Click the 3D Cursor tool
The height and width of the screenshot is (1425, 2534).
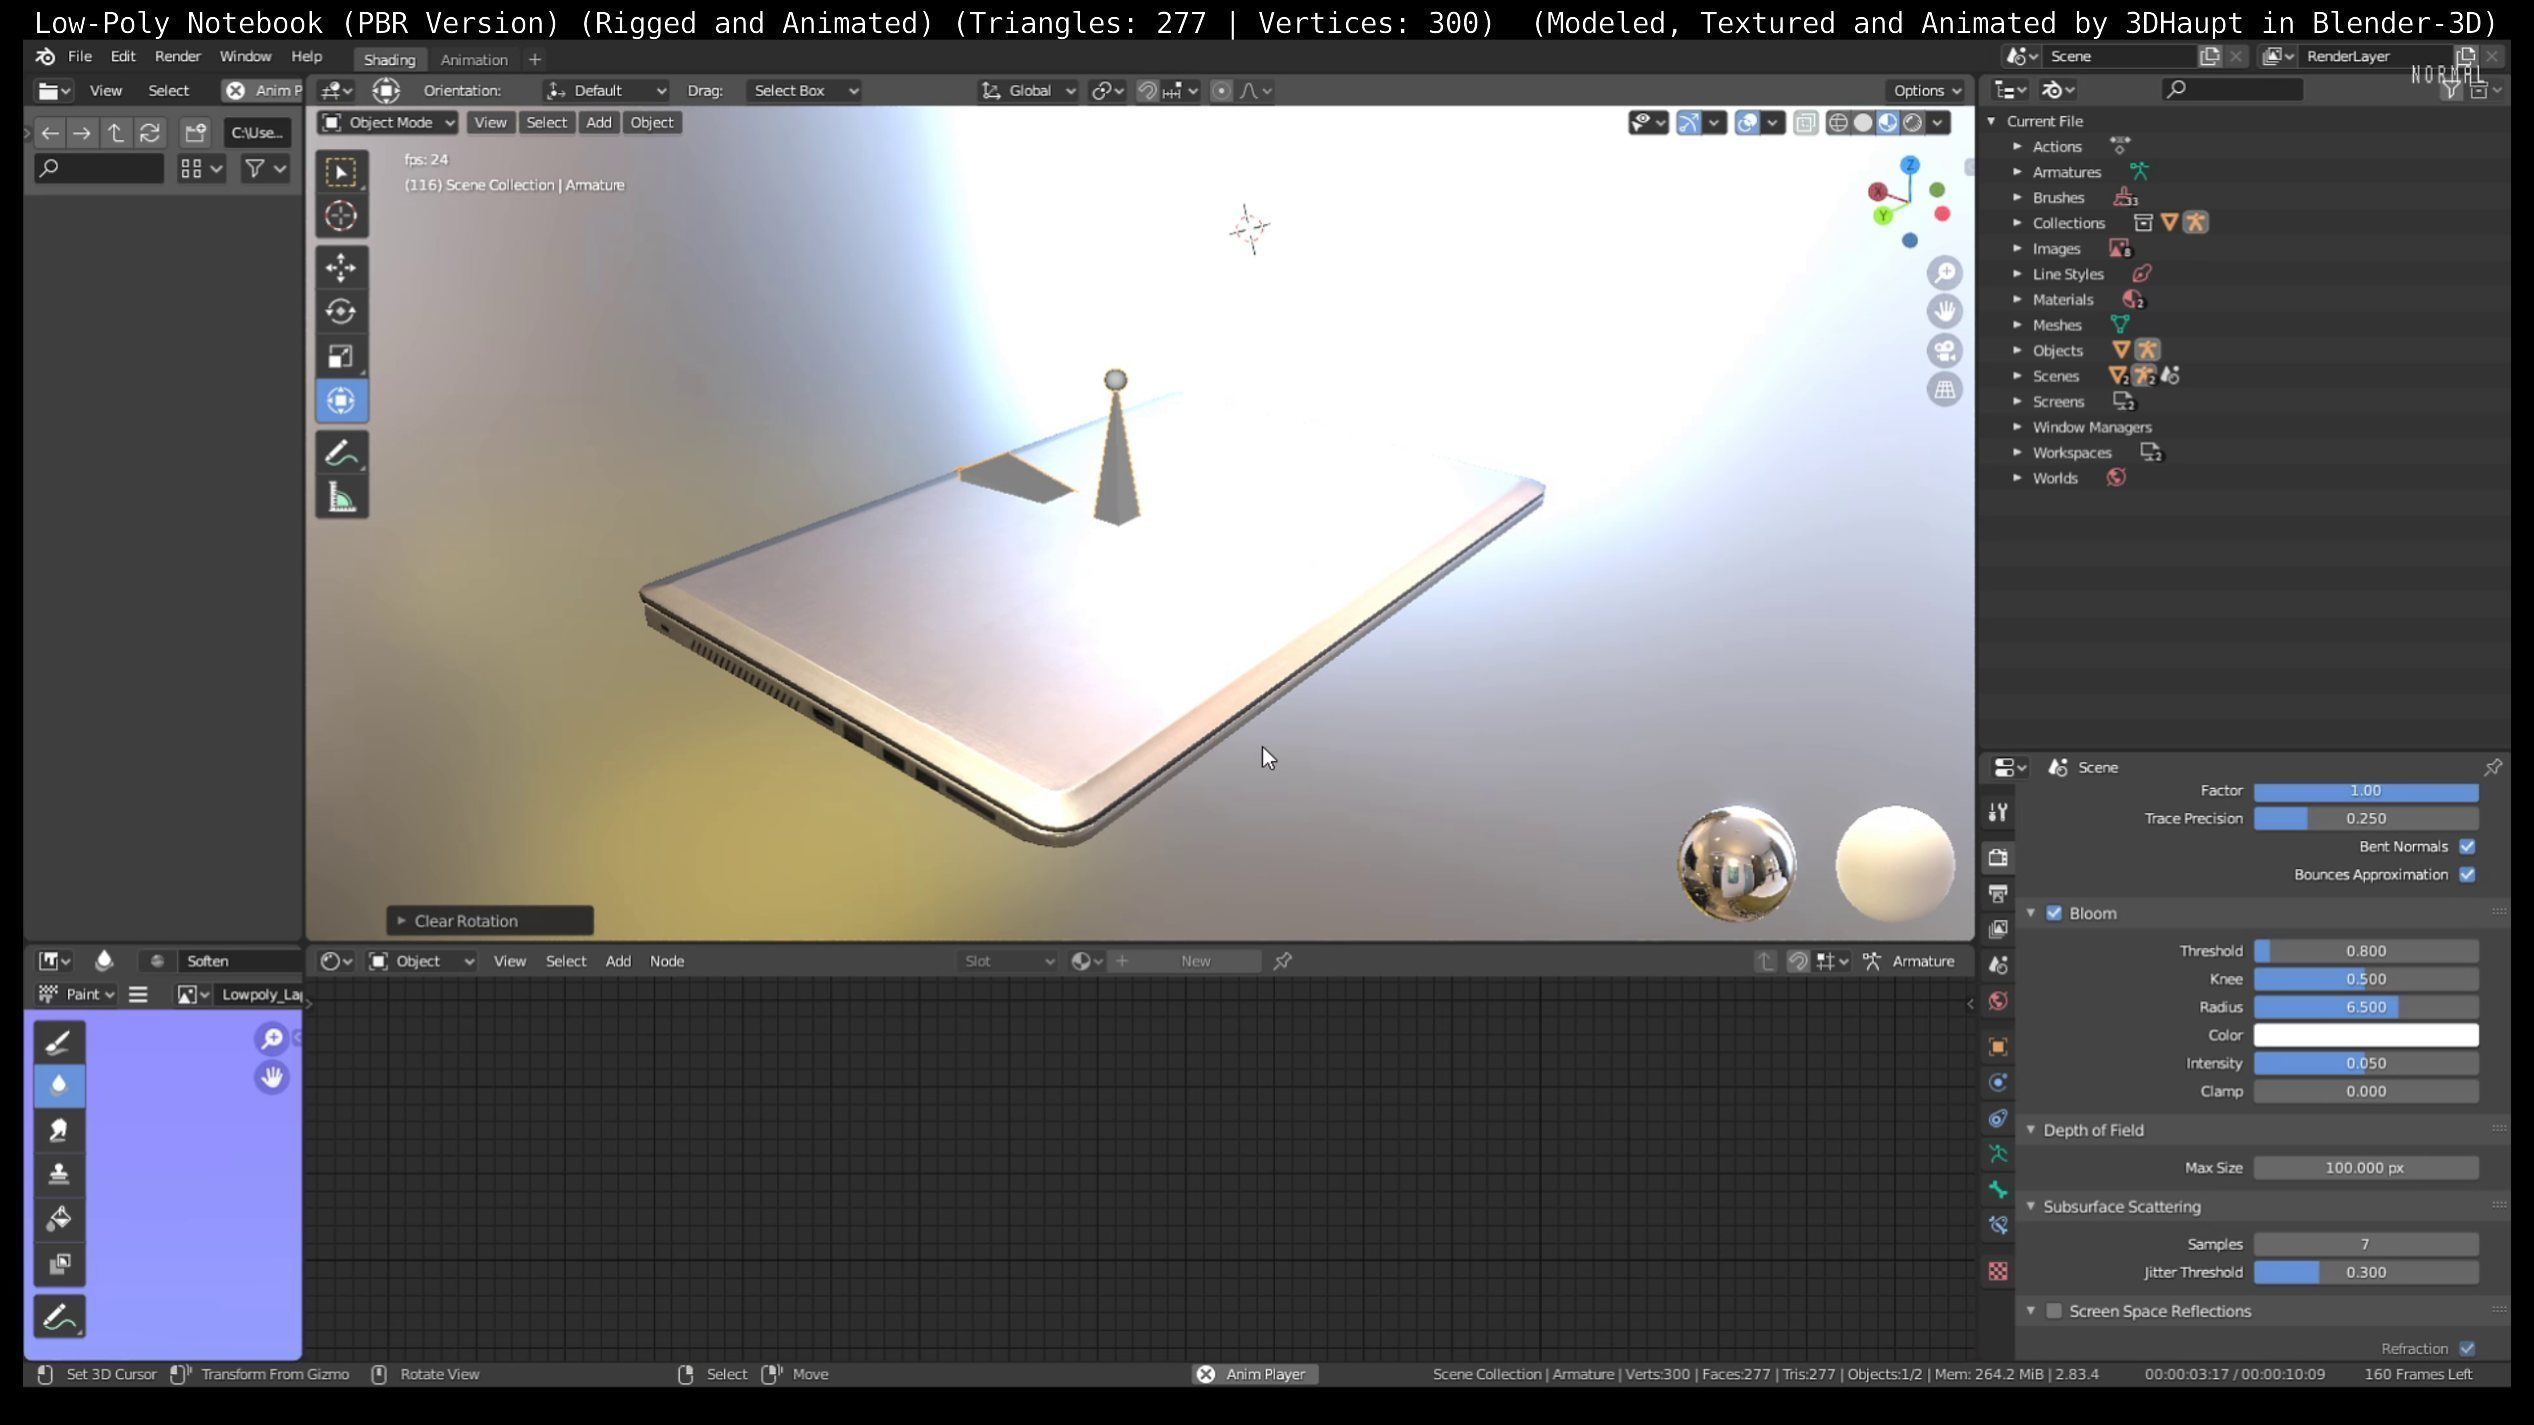(x=341, y=216)
